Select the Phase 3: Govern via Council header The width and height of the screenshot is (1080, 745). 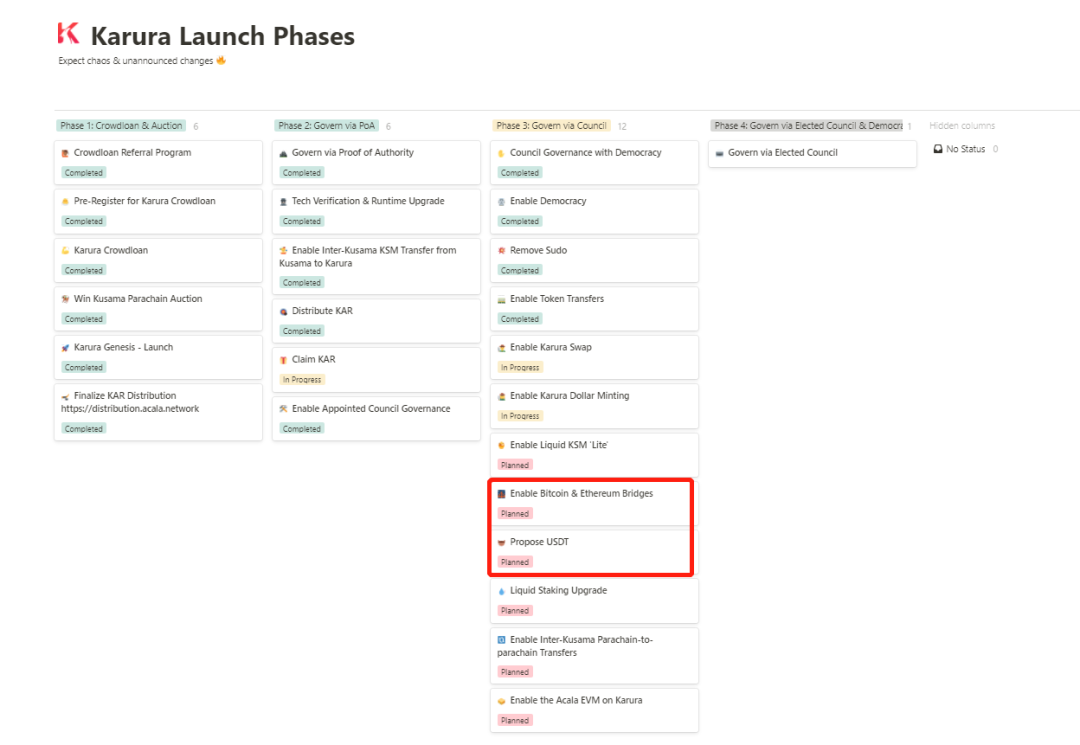point(551,126)
